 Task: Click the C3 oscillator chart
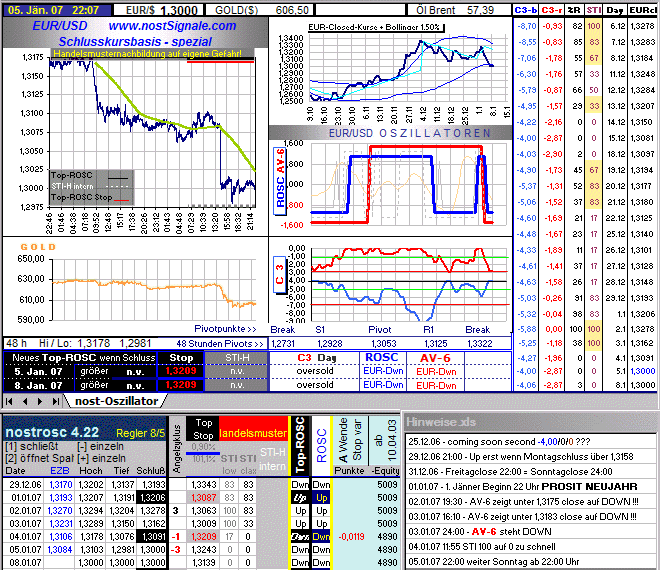[x=410, y=284]
